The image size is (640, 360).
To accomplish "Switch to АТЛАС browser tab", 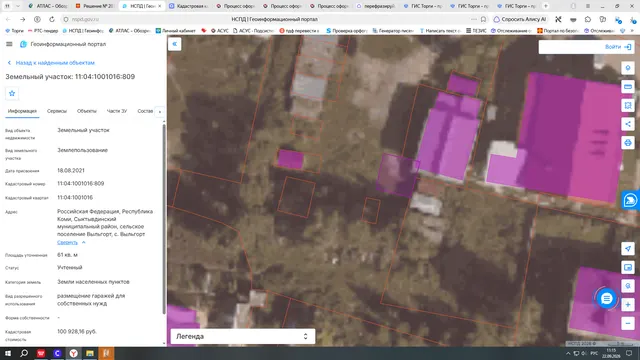I will click(x=48, y=6).
